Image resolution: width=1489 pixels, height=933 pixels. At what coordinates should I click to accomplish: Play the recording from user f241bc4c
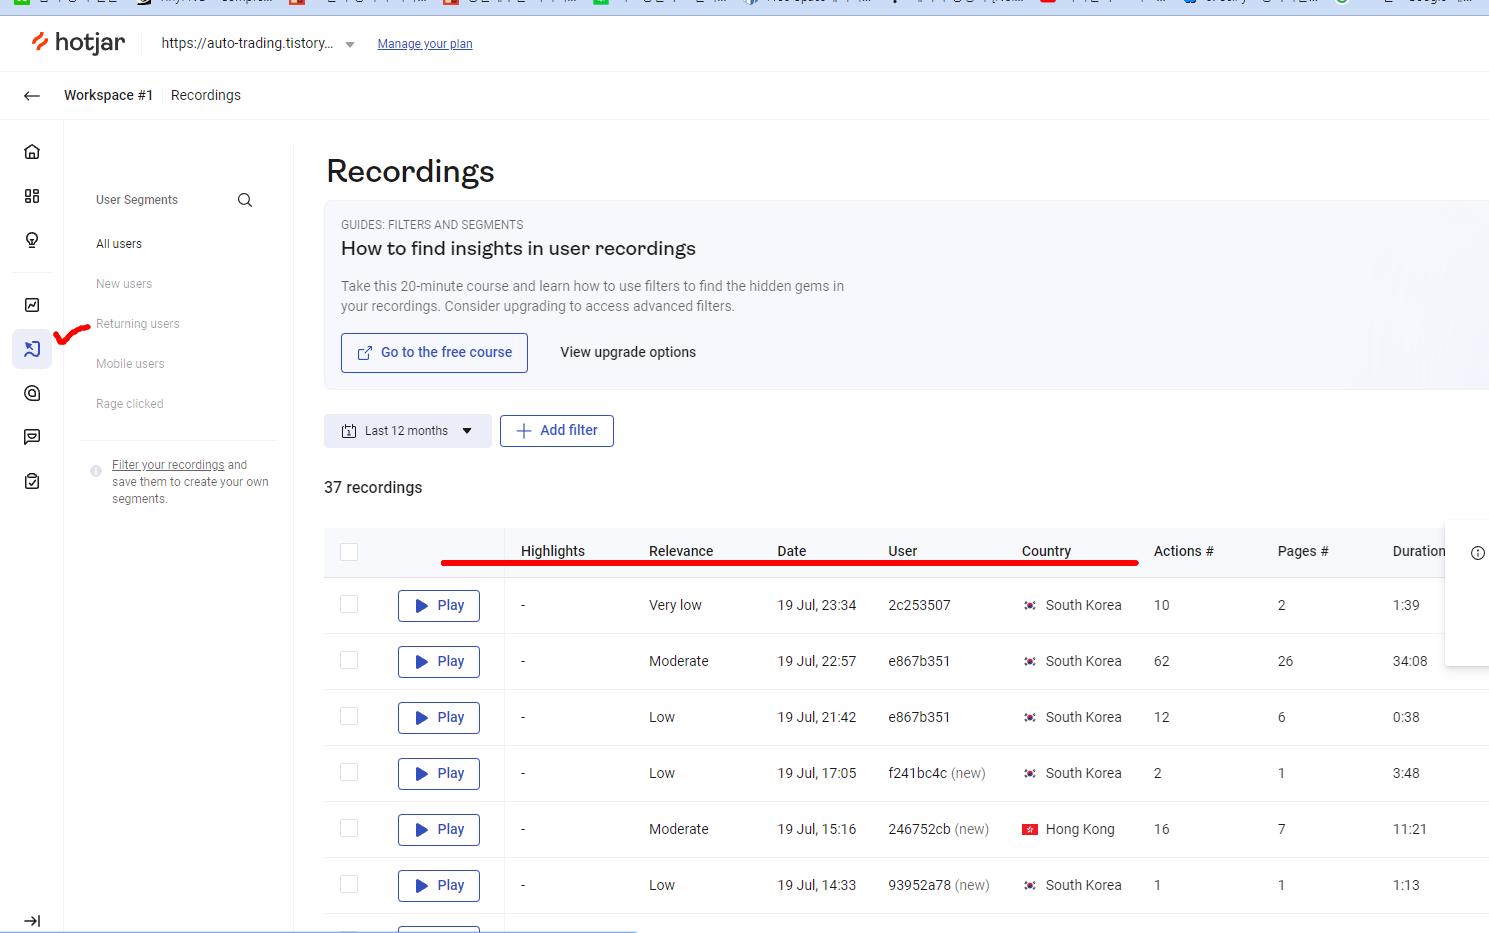coord(439,774)
